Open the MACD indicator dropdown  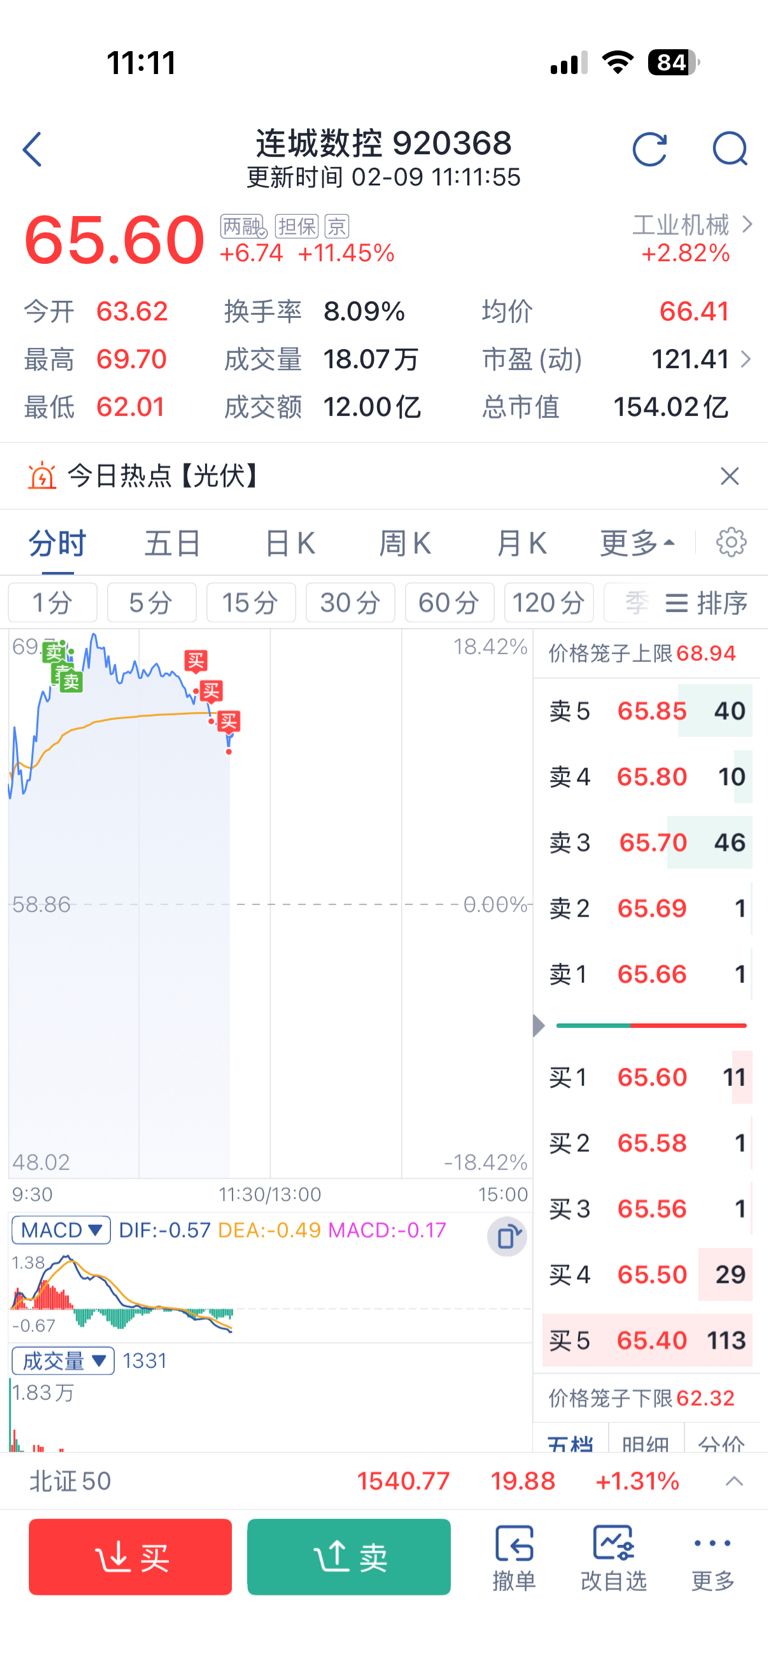tap(61, 1230)
